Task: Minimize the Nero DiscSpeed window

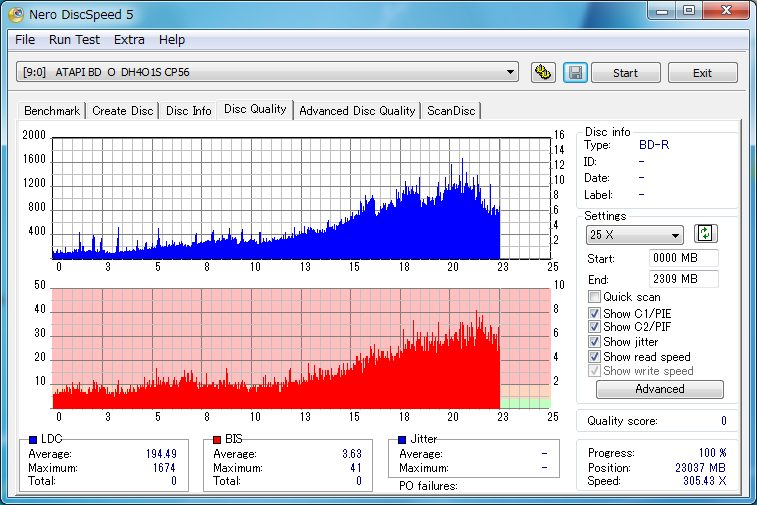Action: pyautogui.click(x=662, y=11)
